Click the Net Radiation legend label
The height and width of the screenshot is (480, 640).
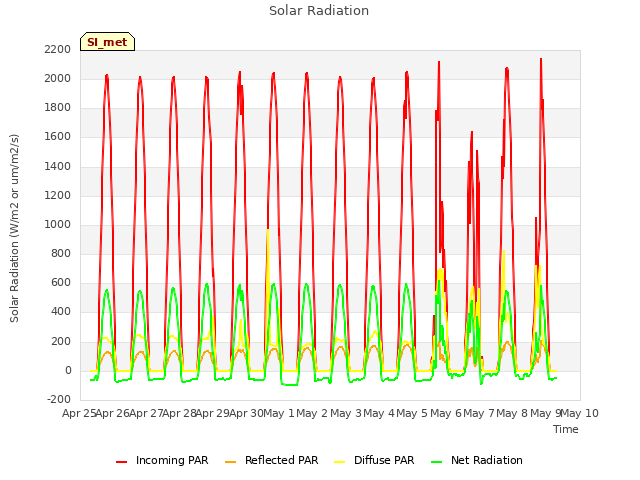coord(487,460)
